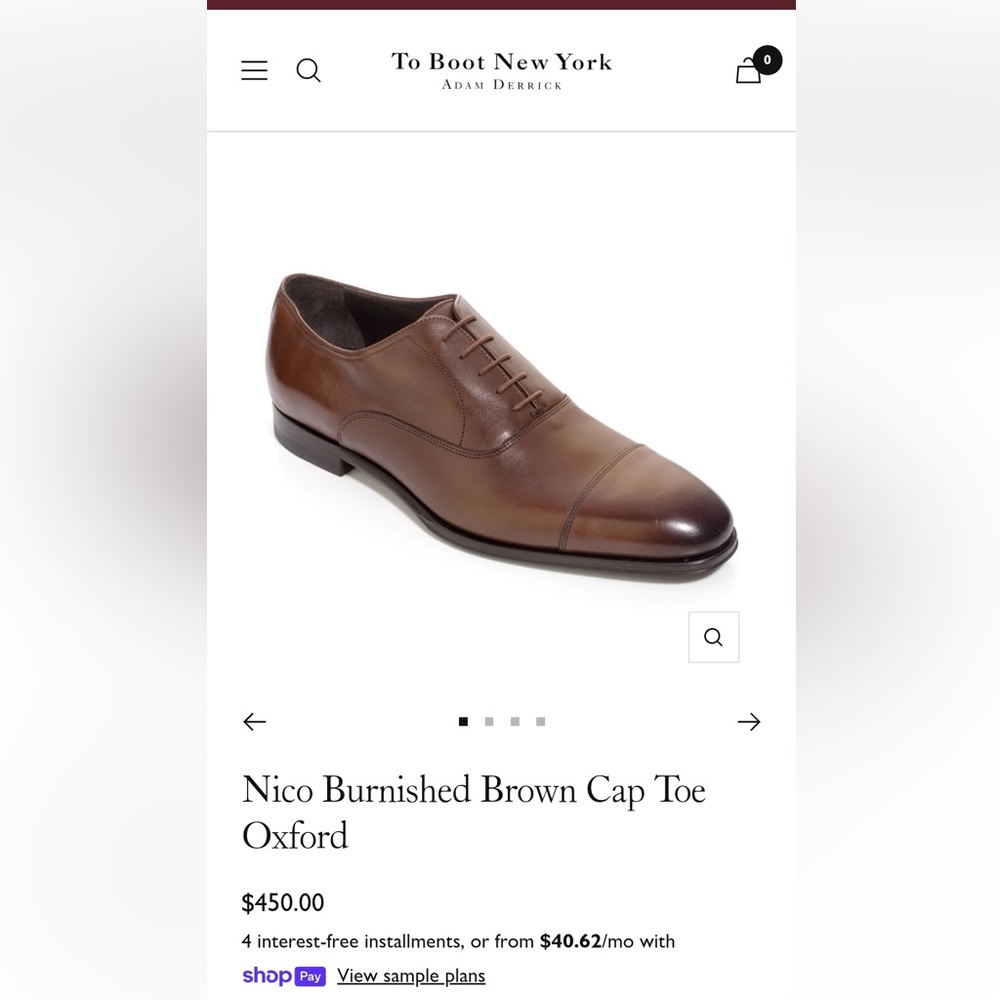Click the Adam Derrick subtitle text
Viewport: 1000px width, 1000px height.
(501, 85)
